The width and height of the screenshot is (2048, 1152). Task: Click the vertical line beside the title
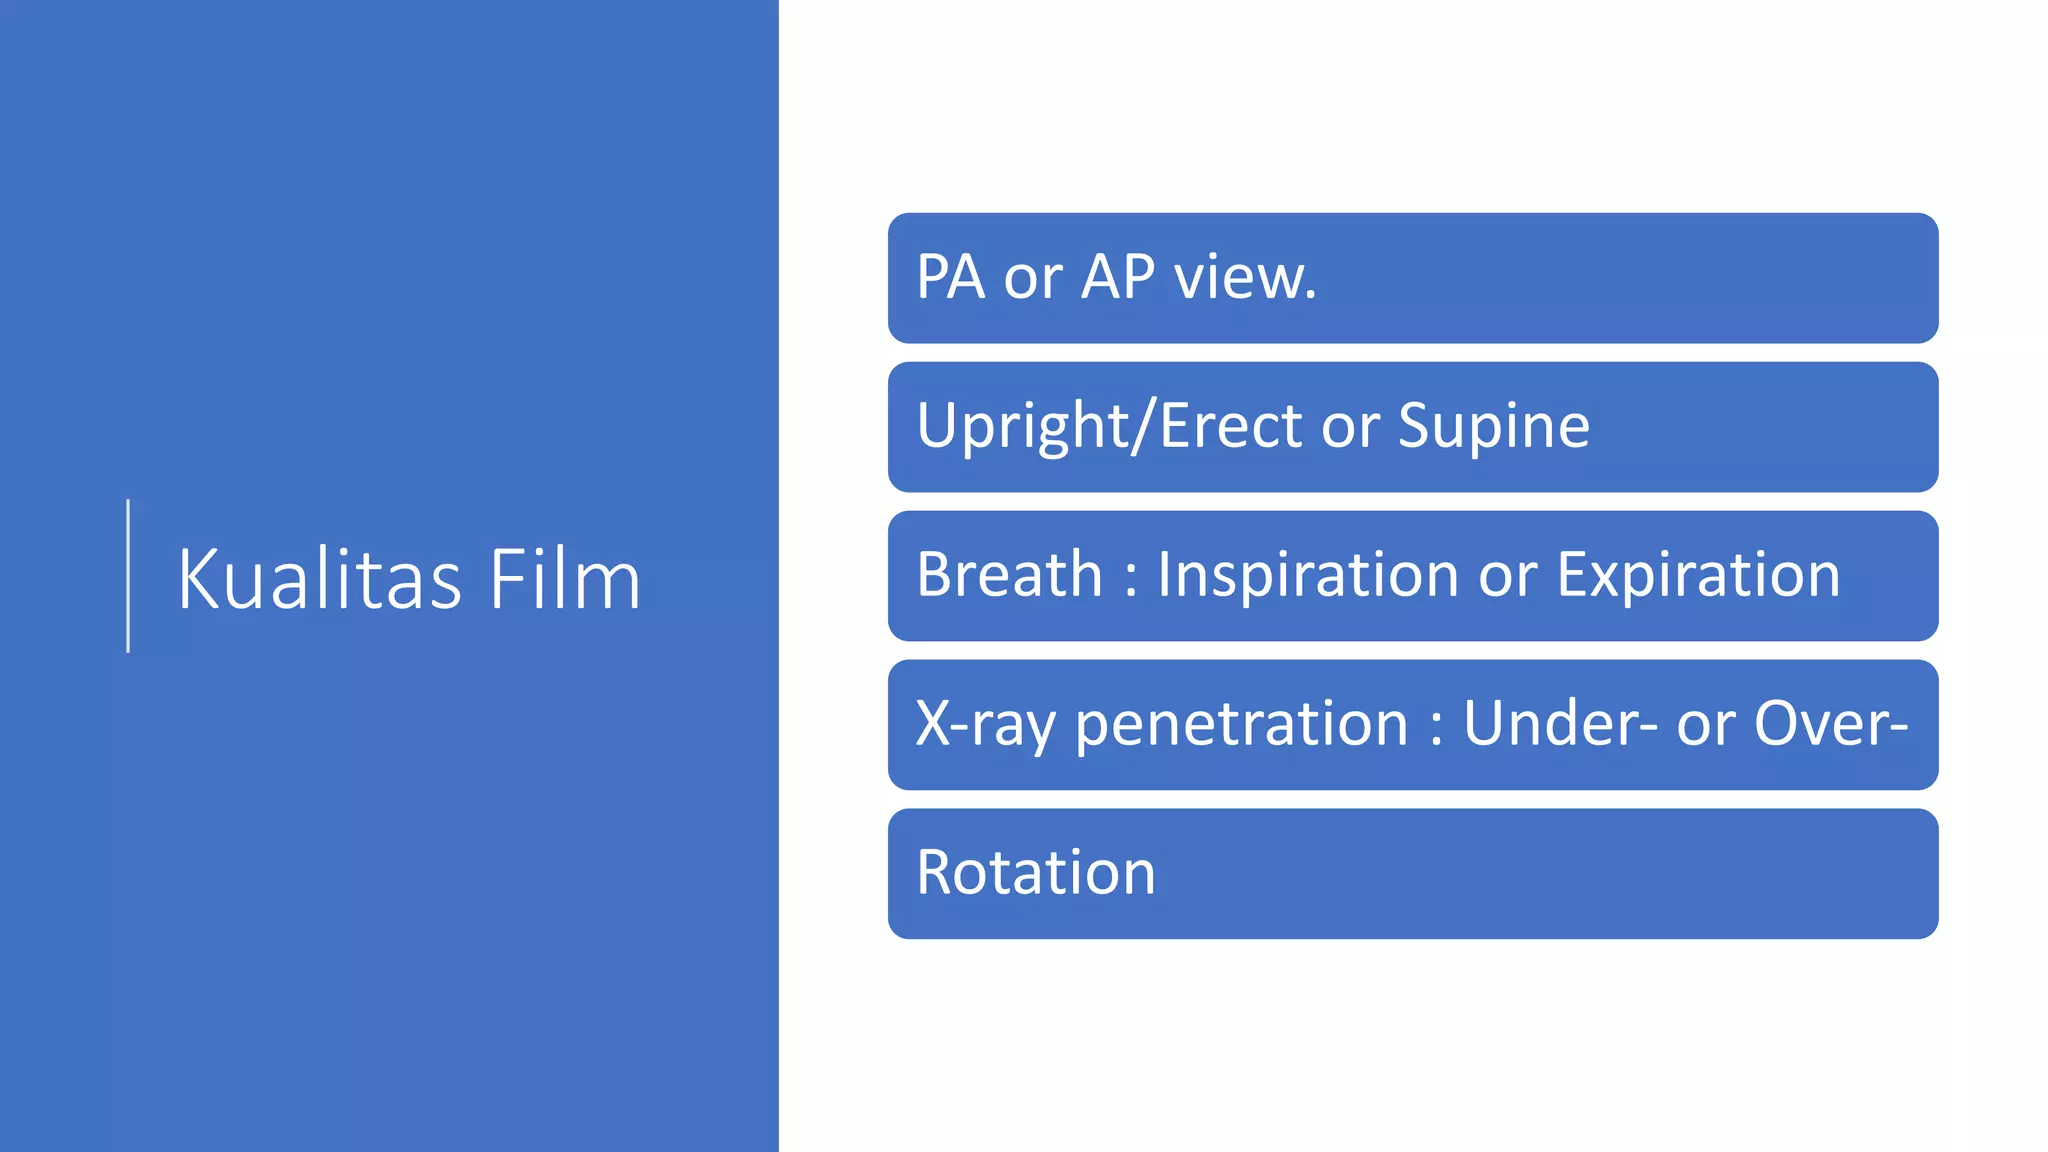pyautogui.click(x=128, y=576)
